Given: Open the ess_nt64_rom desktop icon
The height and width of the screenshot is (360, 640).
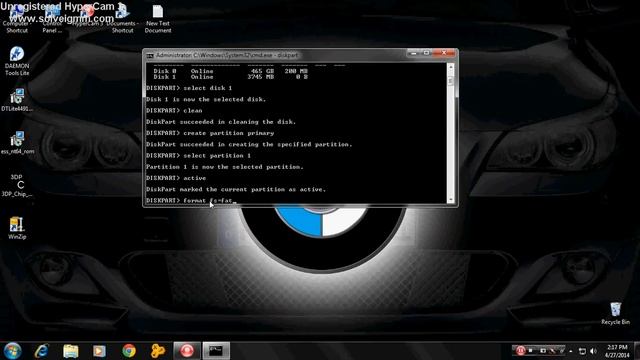Looking at the screenshot, I should (x=17, y=142).
